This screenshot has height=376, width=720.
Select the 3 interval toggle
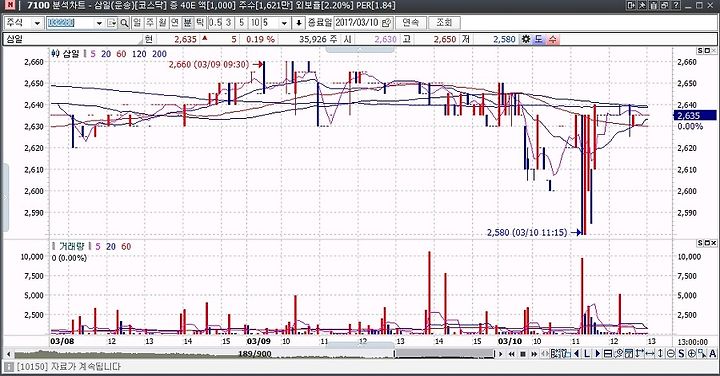[228, 22]
